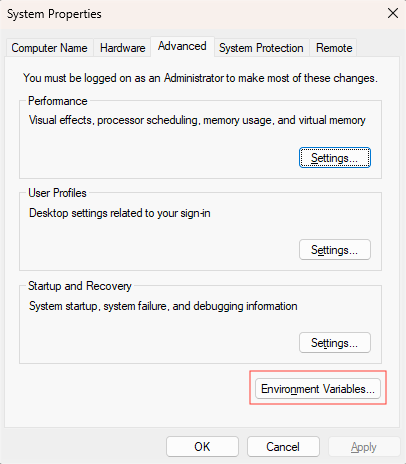Click the User Profiles group label

coord(57,193)
